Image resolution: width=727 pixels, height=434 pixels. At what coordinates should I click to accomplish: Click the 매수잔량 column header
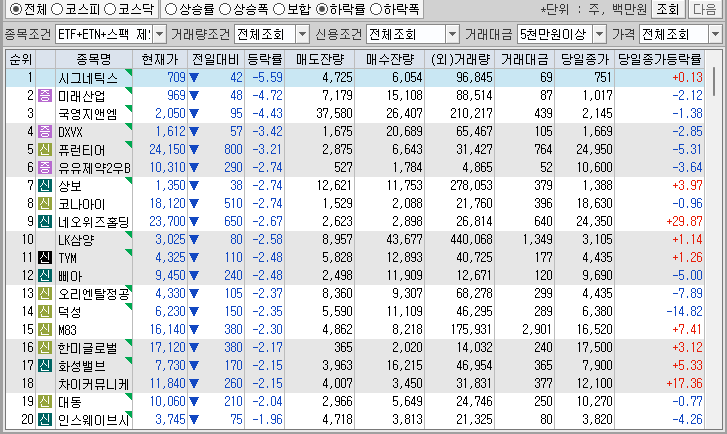pyautogui.click(x=389, y=59)
